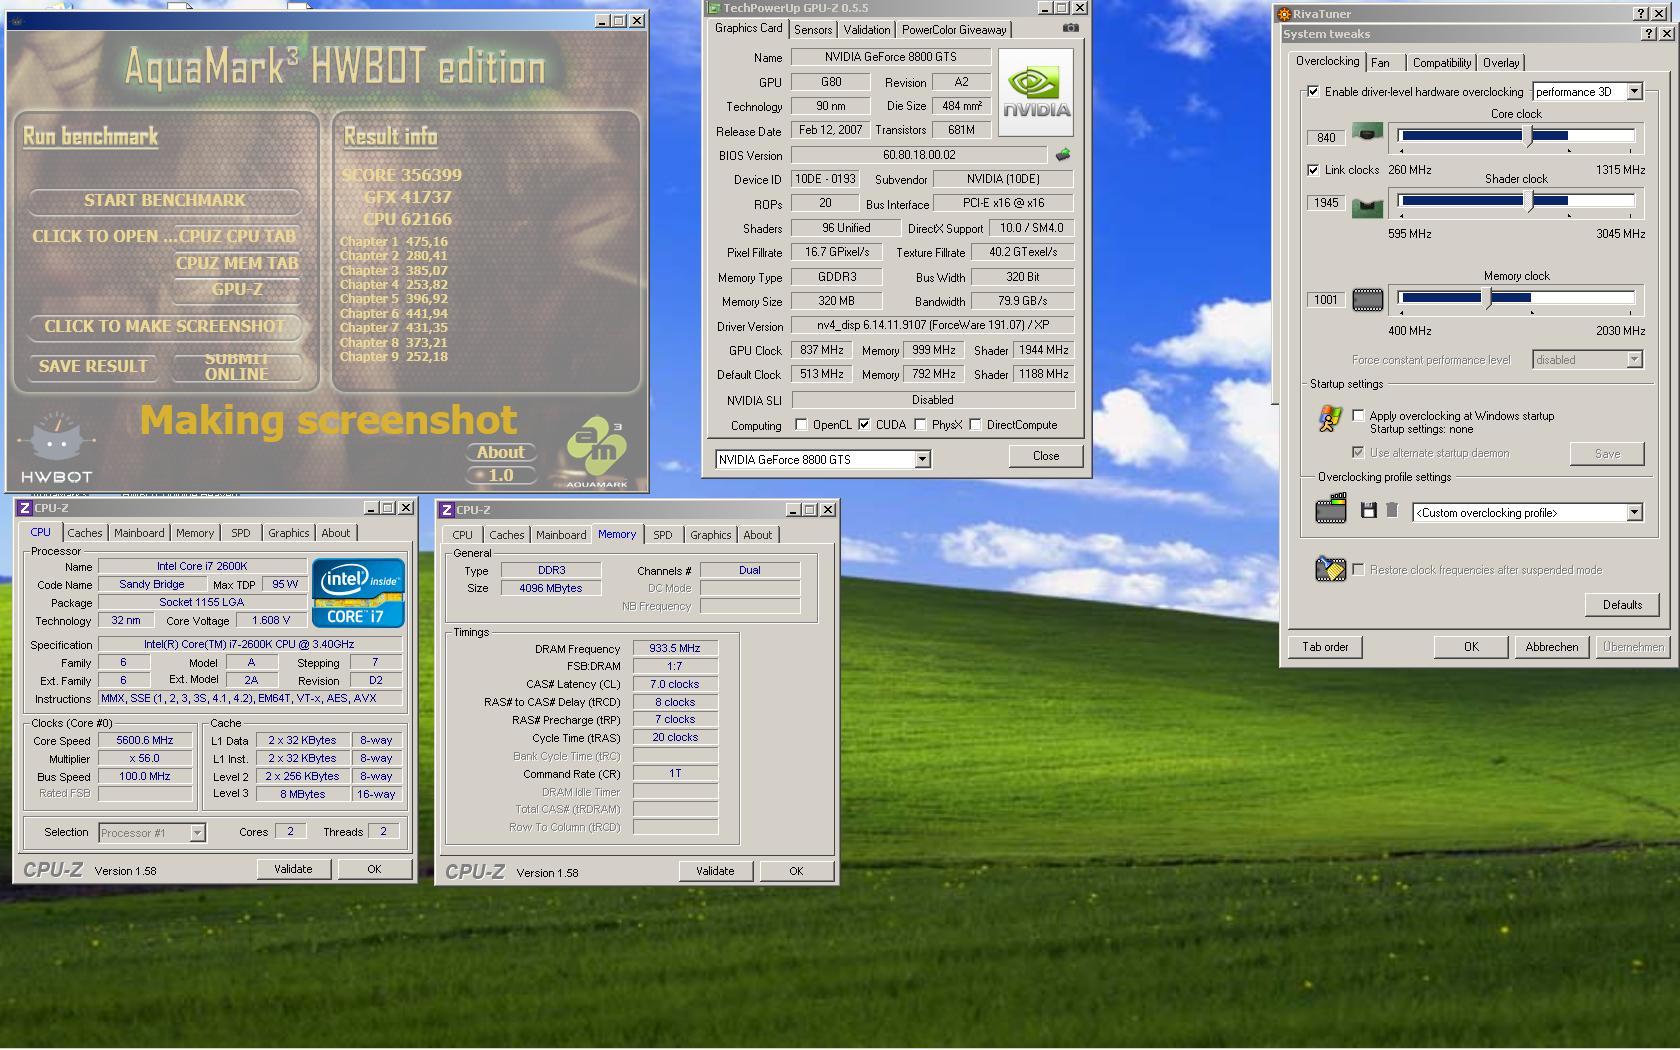Image resolution: width=1680 pixels, height=1050 pixels.
Task: Click the Intel Core i7 logo
Action: click(358, 592)
